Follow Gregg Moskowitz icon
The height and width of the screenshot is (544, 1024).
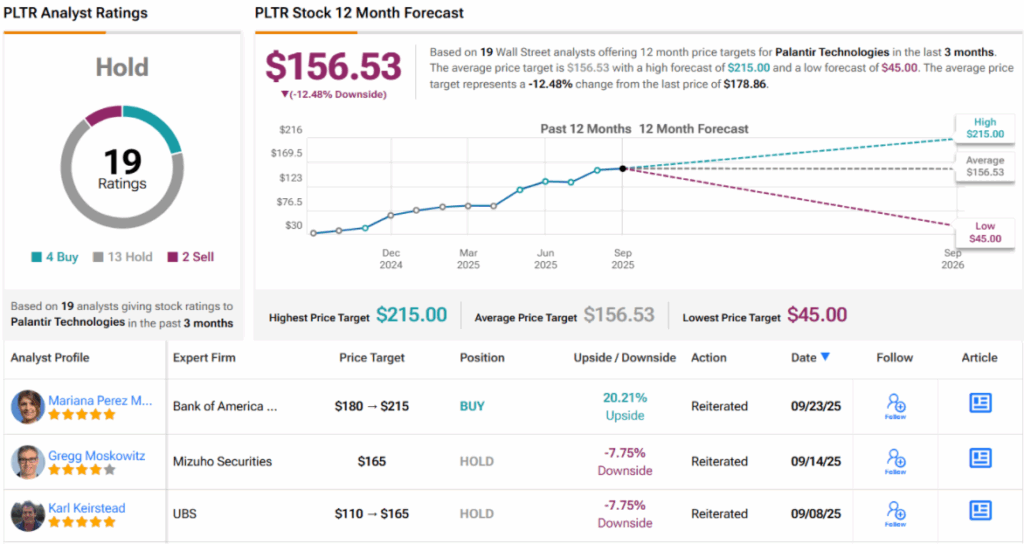tap(895, 461)
